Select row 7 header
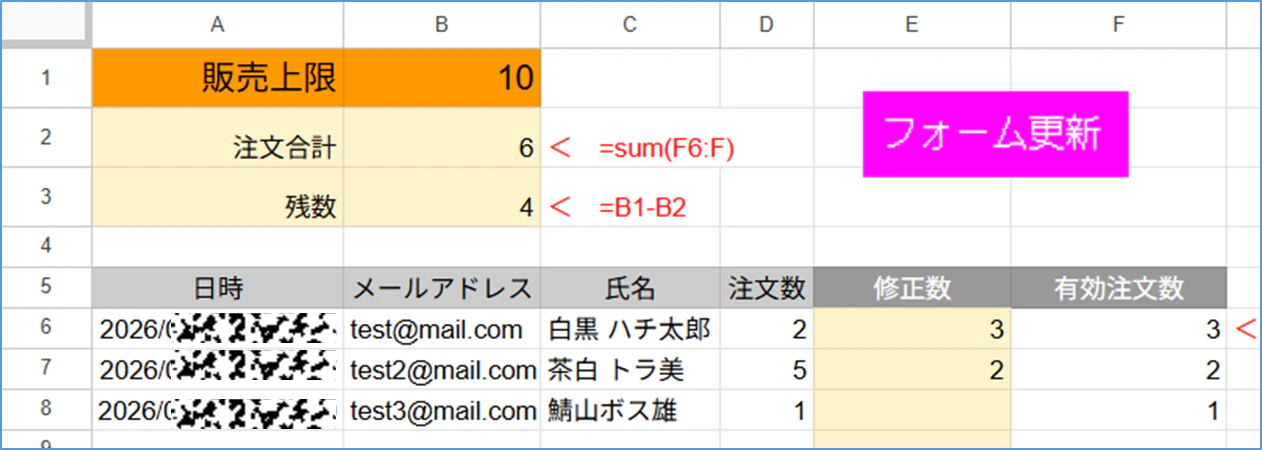Screen dimensions: 1262x450 [x=46, y=371]
